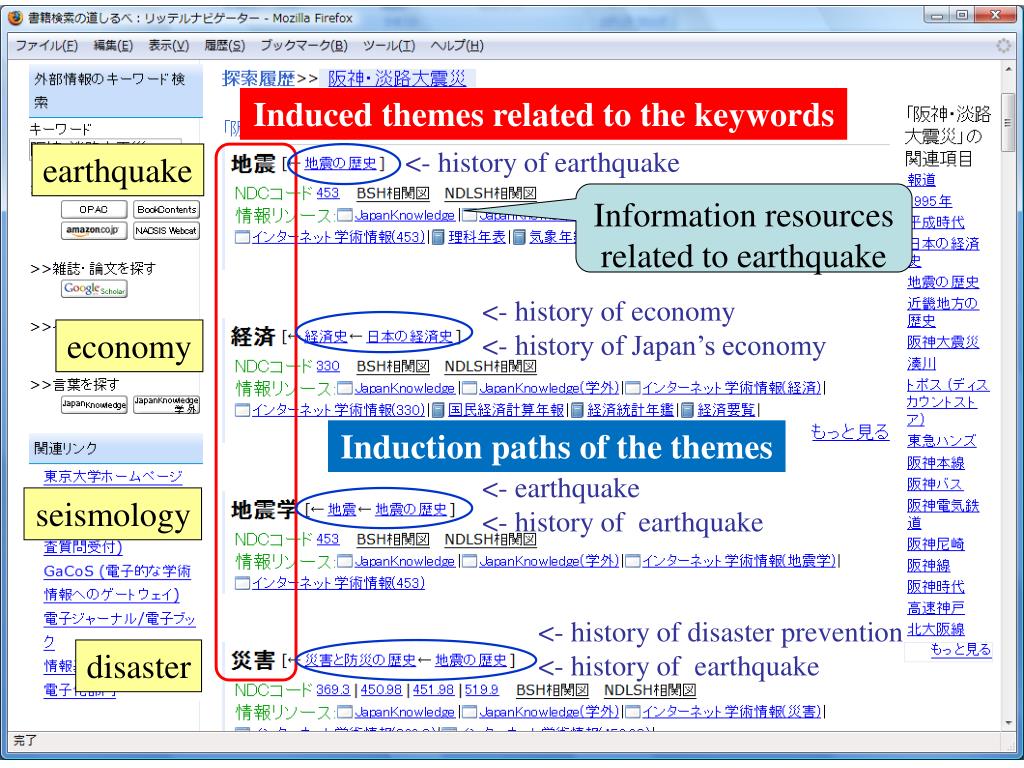Open JapanKnowledge(学外) link in 経済 section
Viewport: 1024px width, 768px height.
pos(549,388)
